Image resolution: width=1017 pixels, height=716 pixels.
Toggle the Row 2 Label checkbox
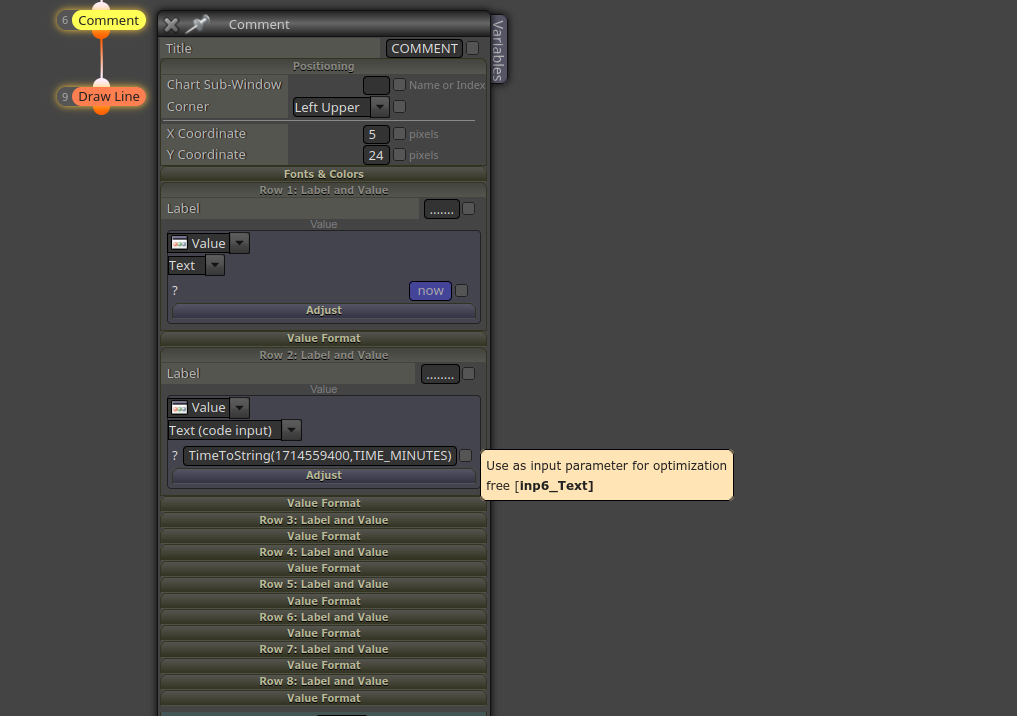point(469,374)
